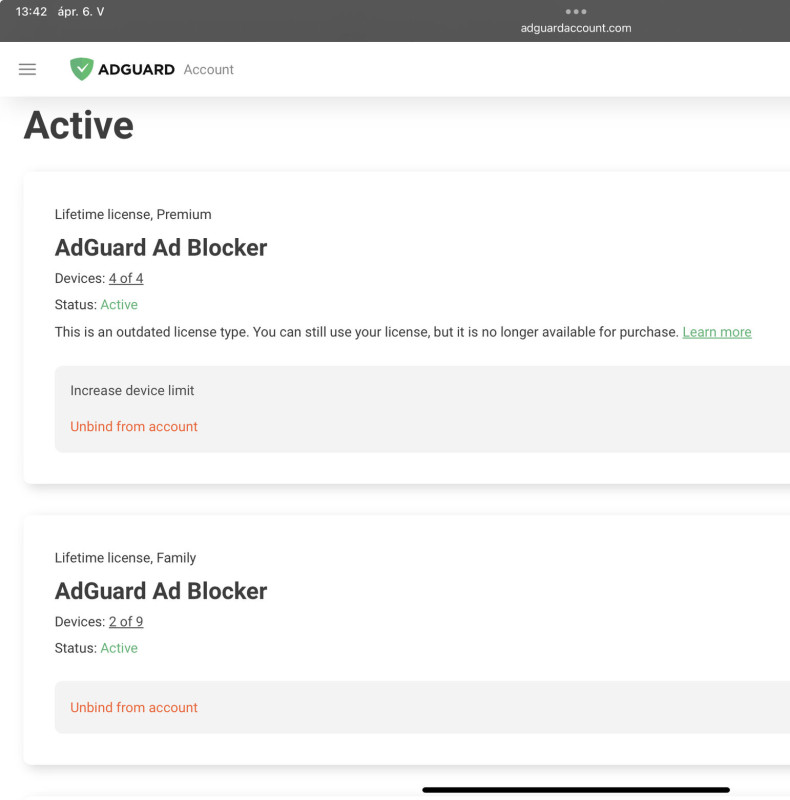Click the "Lifetime license, Premium" label
The width and height of the screenshot is (790, 800).
(x=133, y=214)
